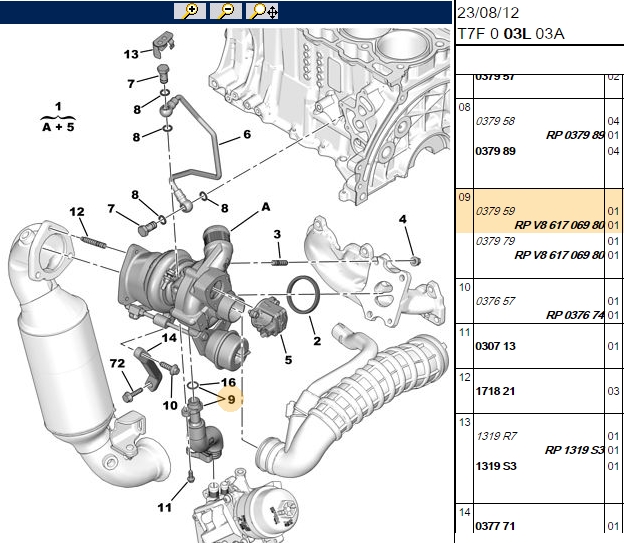Open replacement reference RP 1319 S3

575,450
